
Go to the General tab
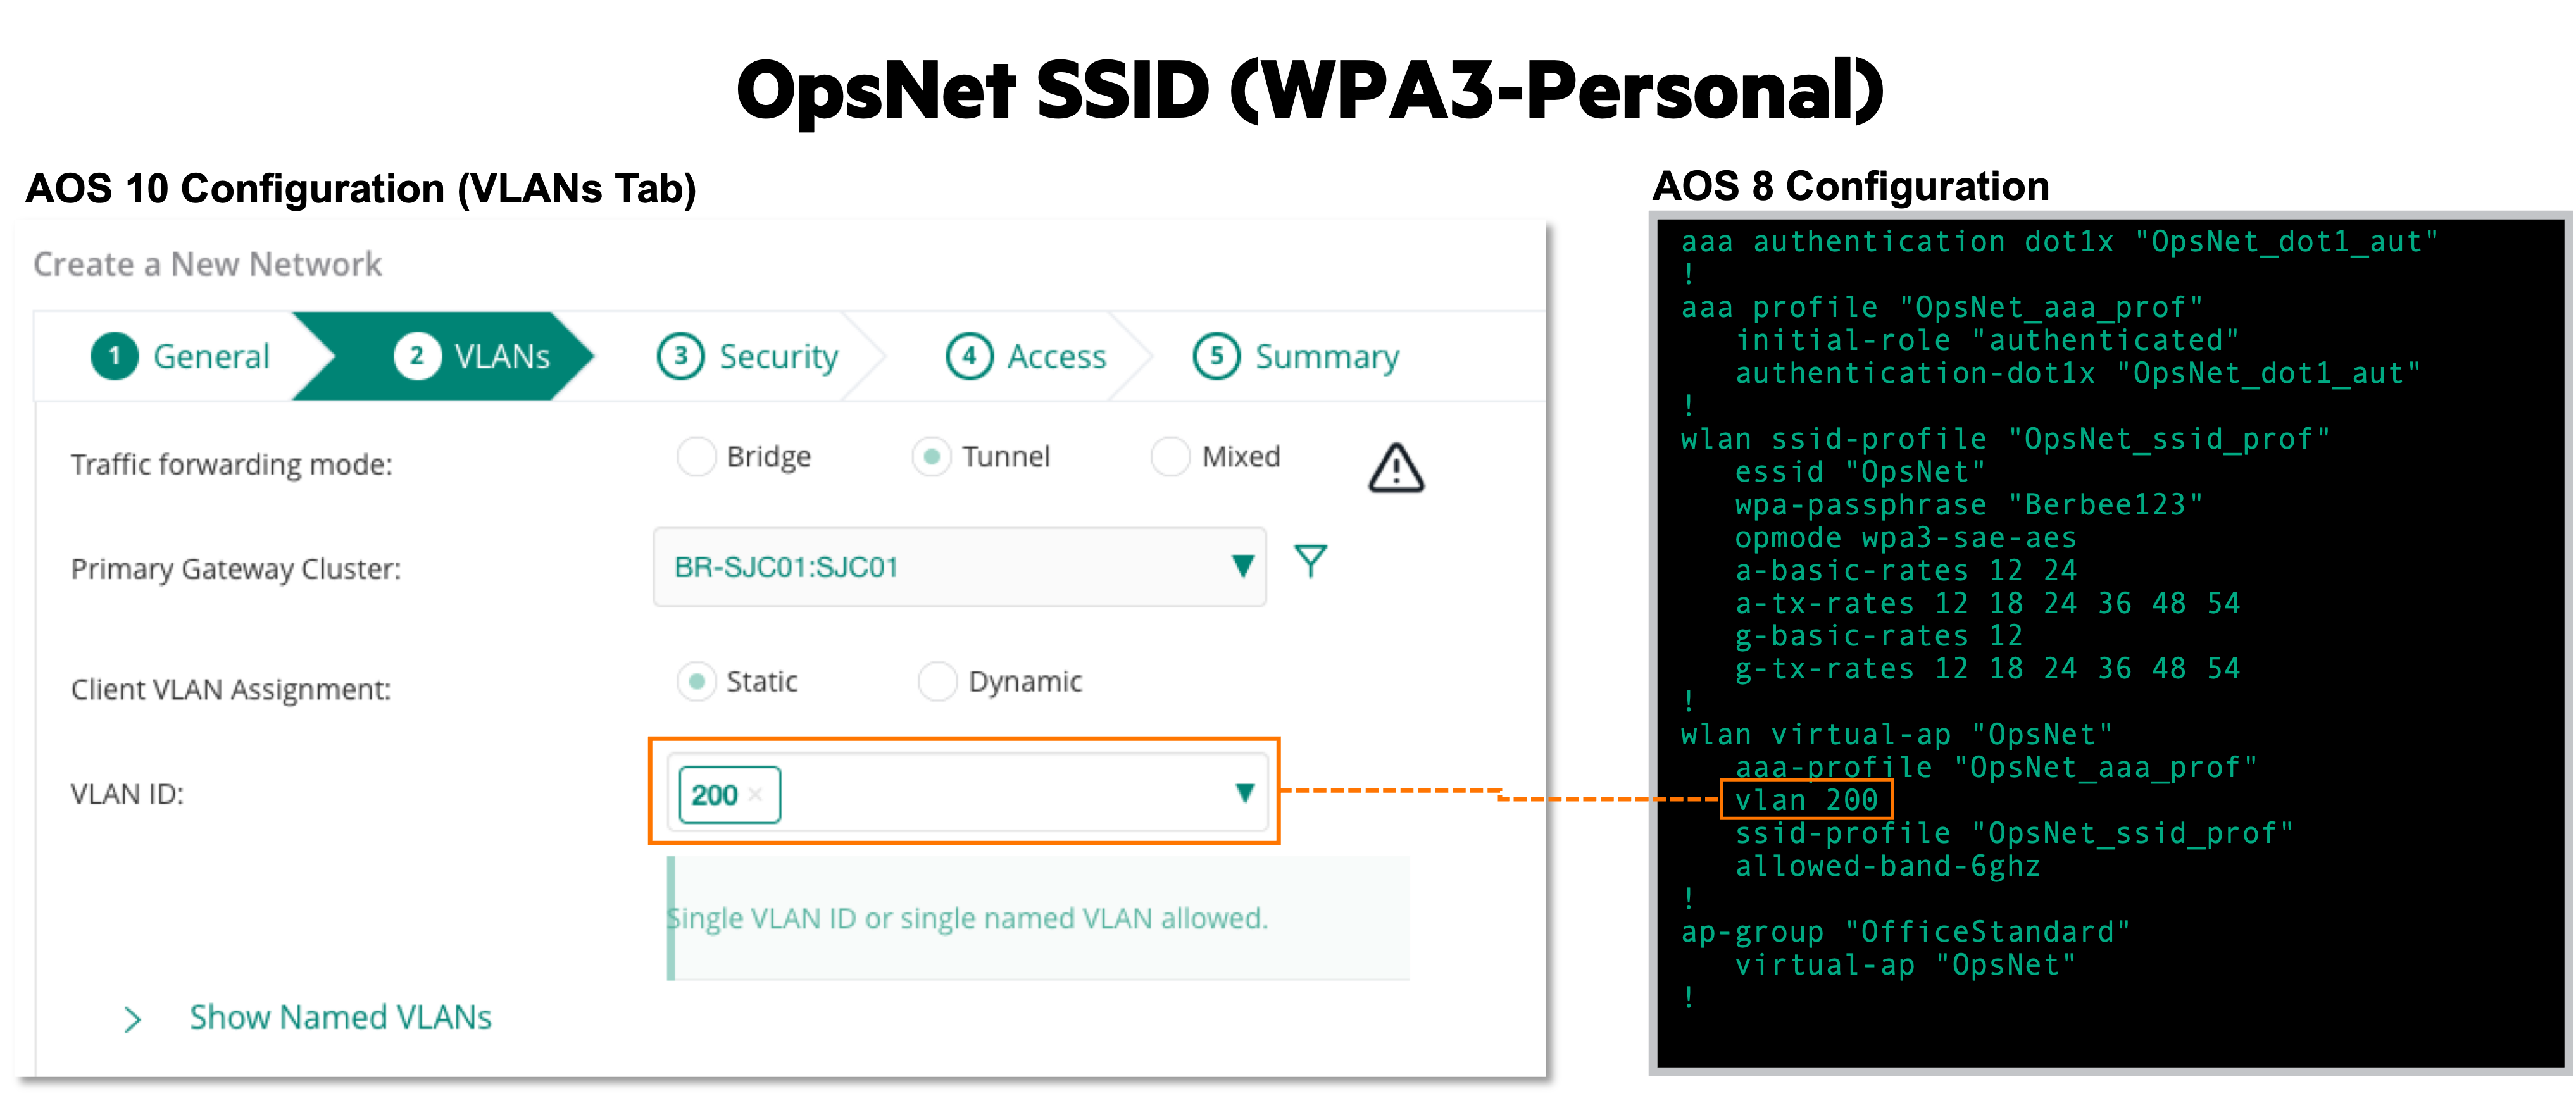pyautogui.click(x=181, y=356)
